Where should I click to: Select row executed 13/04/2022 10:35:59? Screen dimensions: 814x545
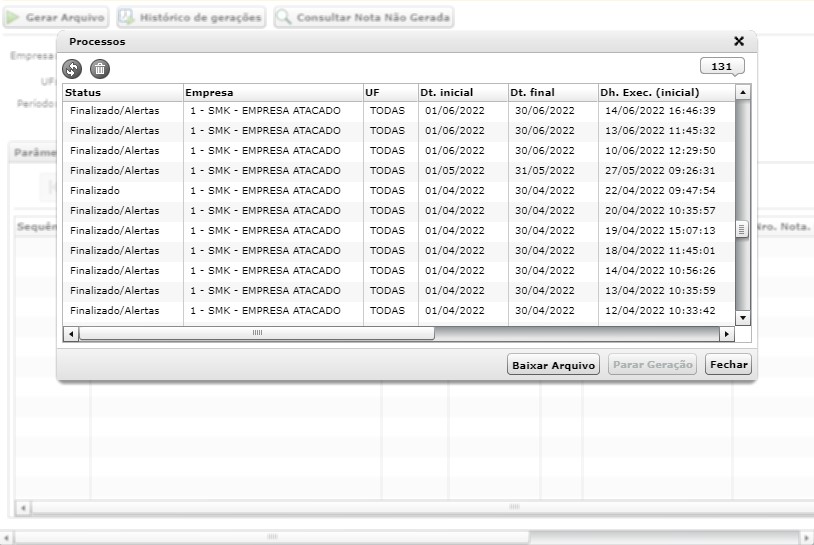pyautogui.click(x=399, y=291)
